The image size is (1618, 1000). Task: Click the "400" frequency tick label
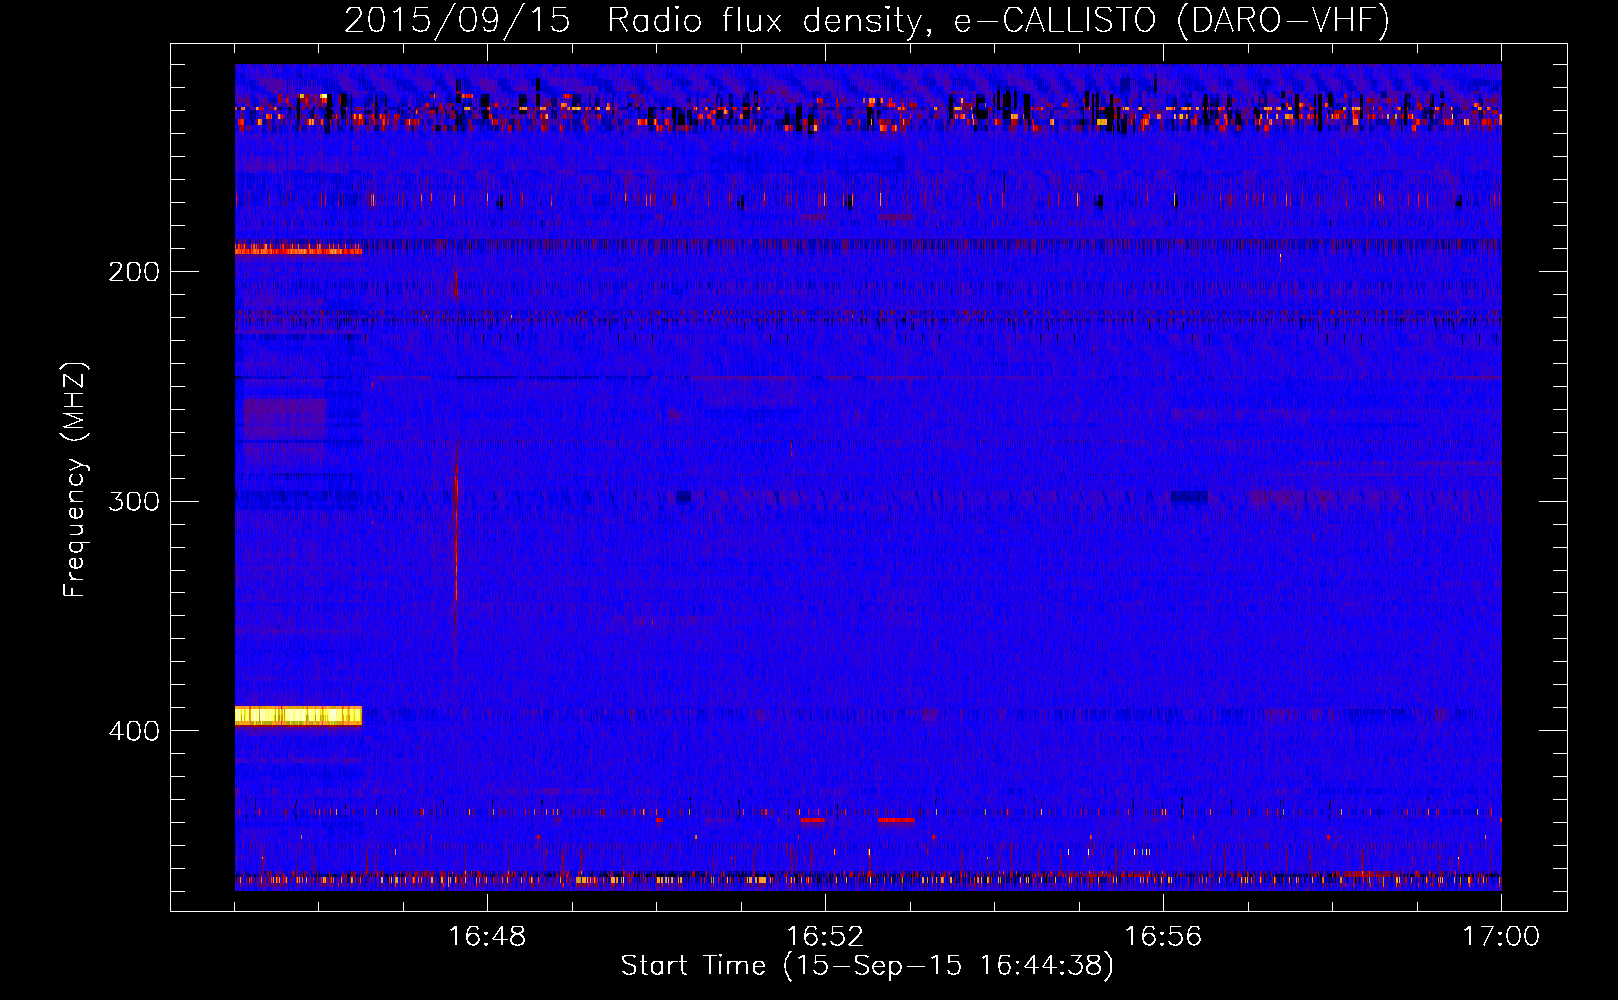[x=134, y=731]
